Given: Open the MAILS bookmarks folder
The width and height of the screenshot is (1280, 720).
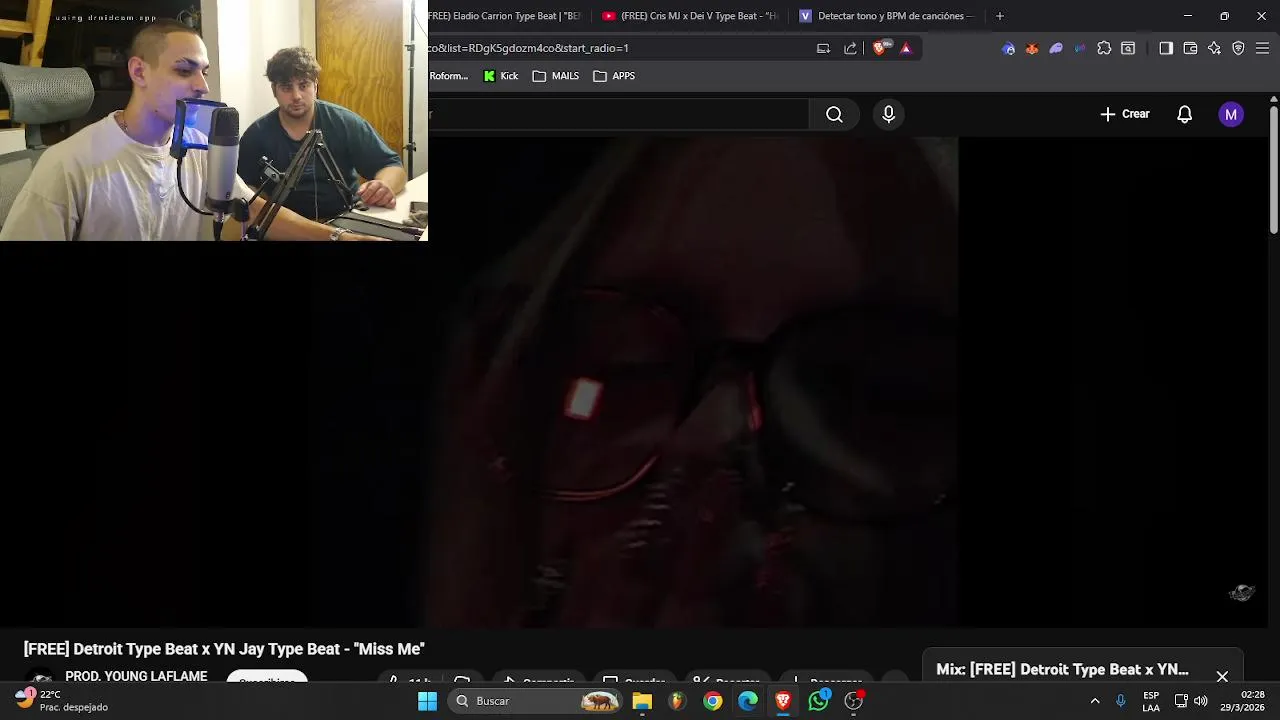Looking at the screenshot, I should pyautogui.click(x=556, y=76).
